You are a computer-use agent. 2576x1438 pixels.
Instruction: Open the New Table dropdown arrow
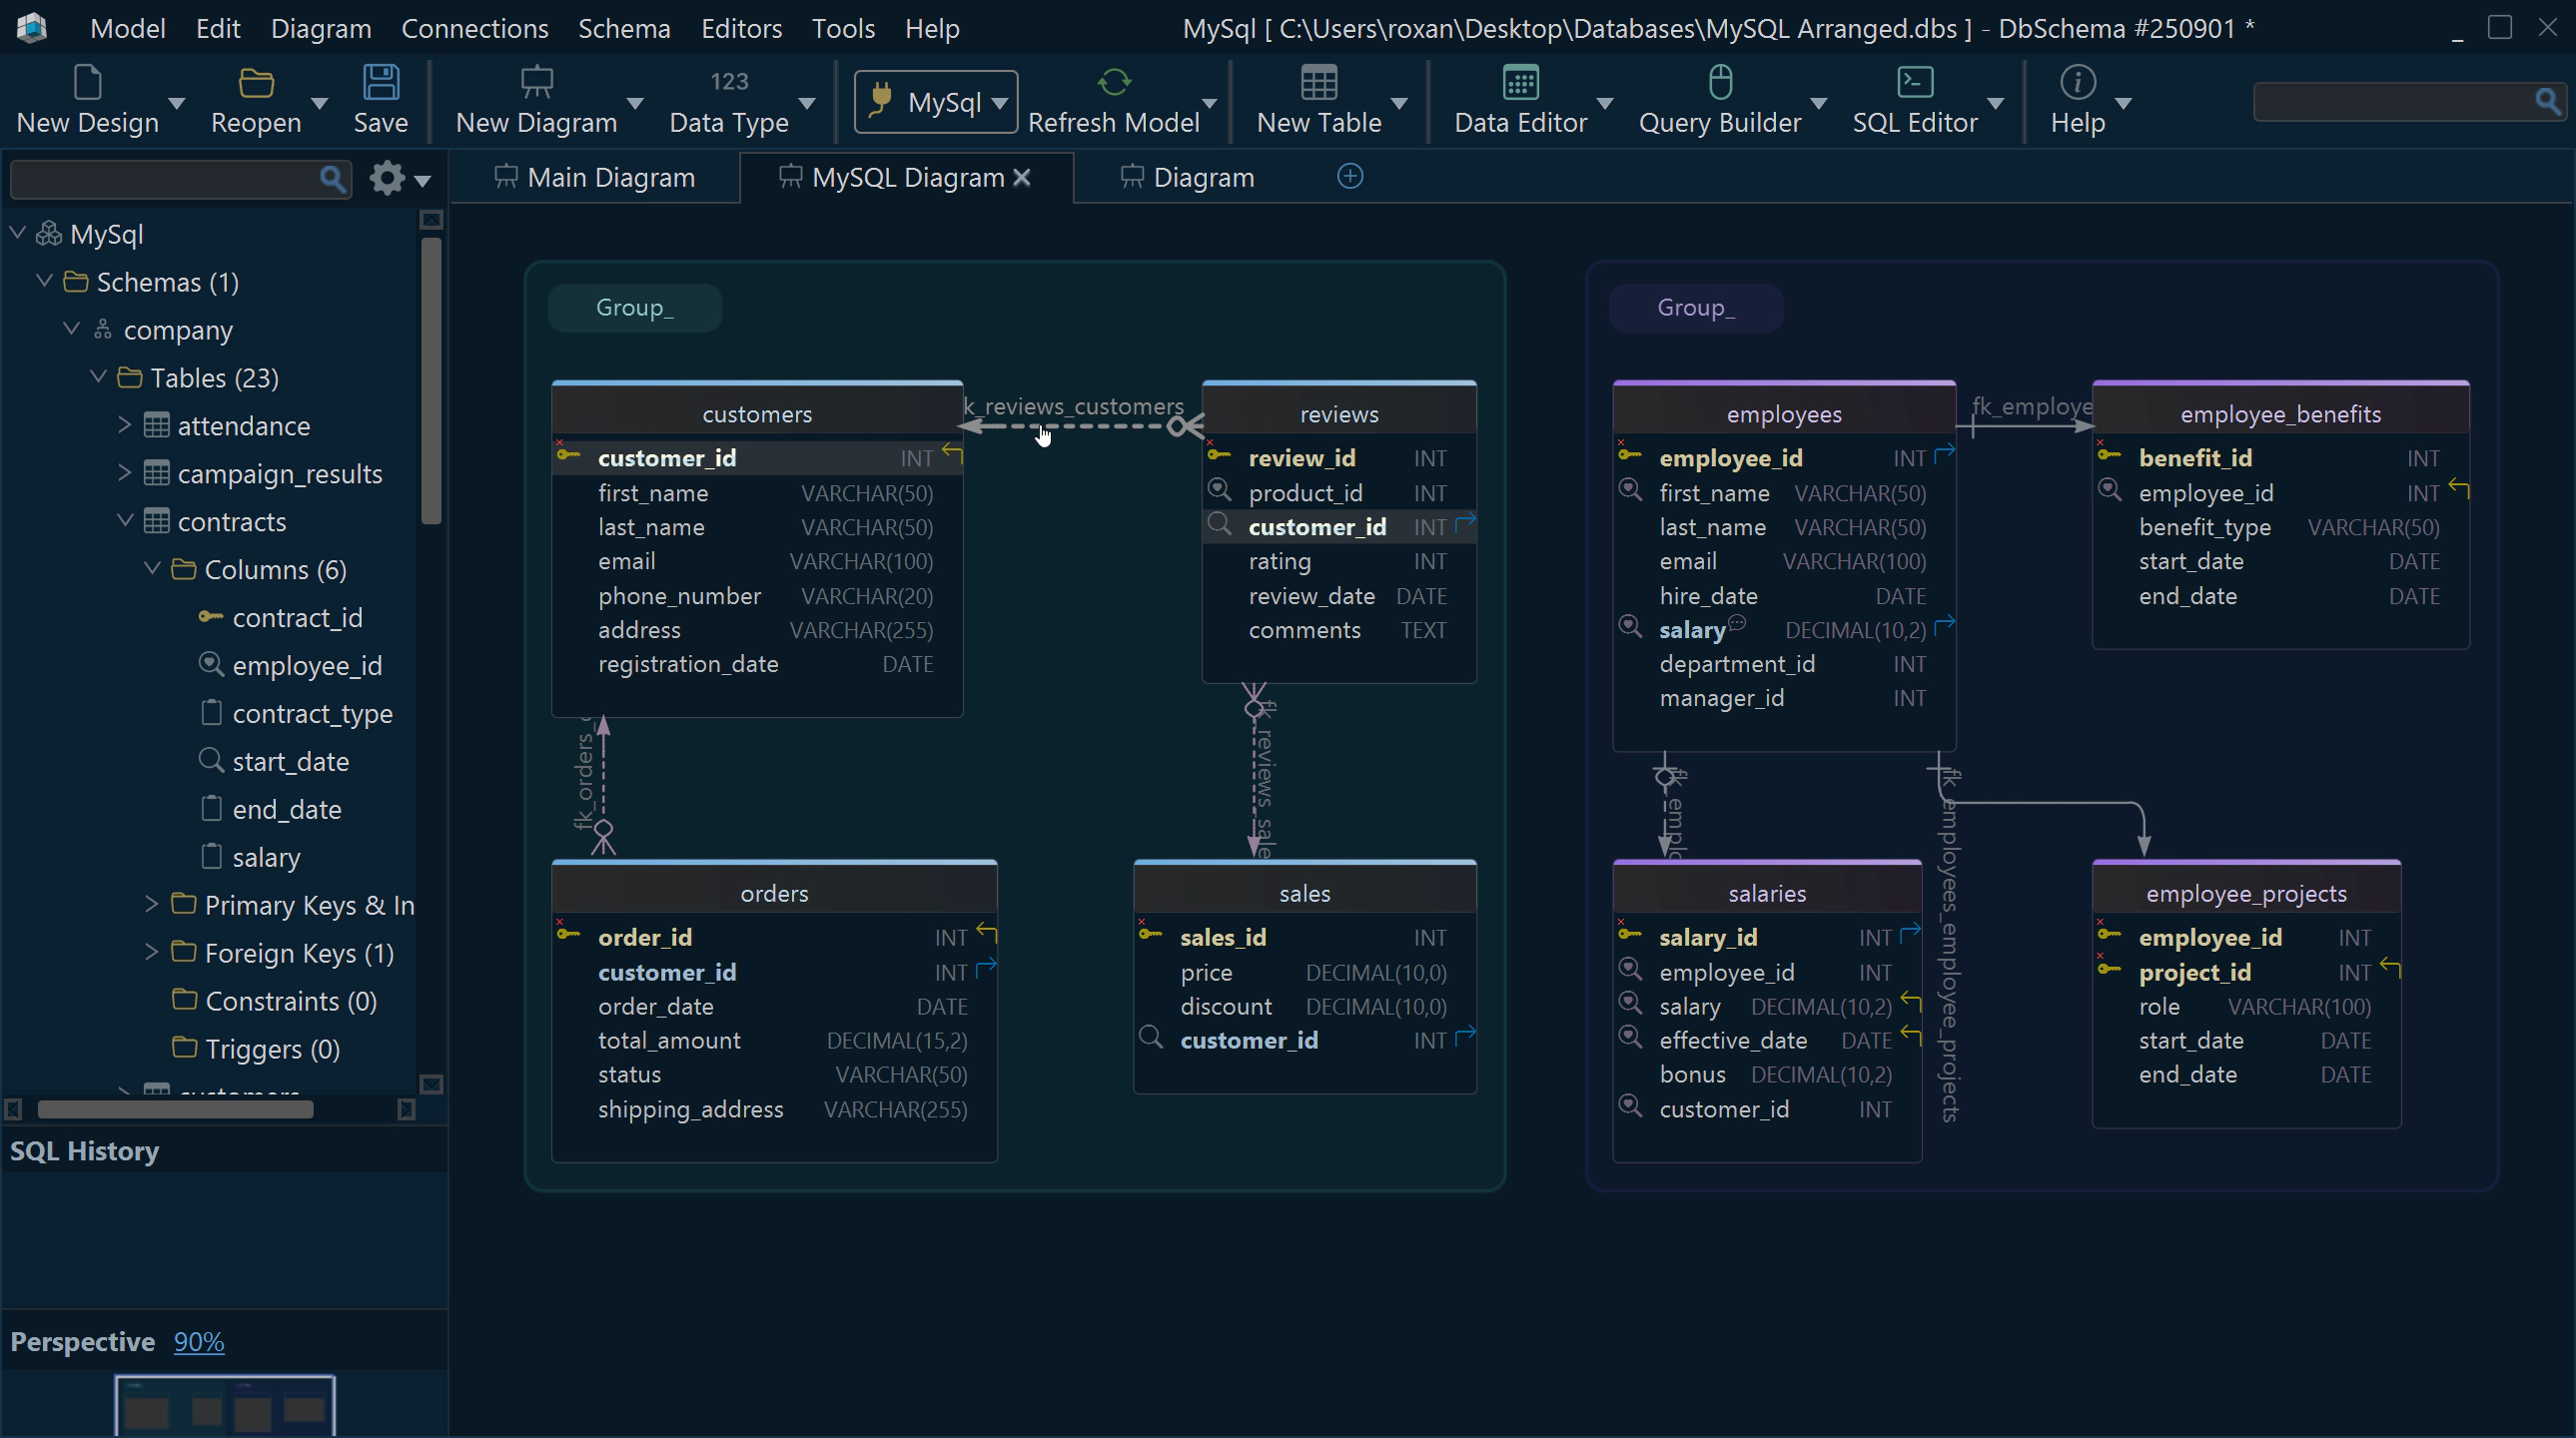(x=1400, y=103)
